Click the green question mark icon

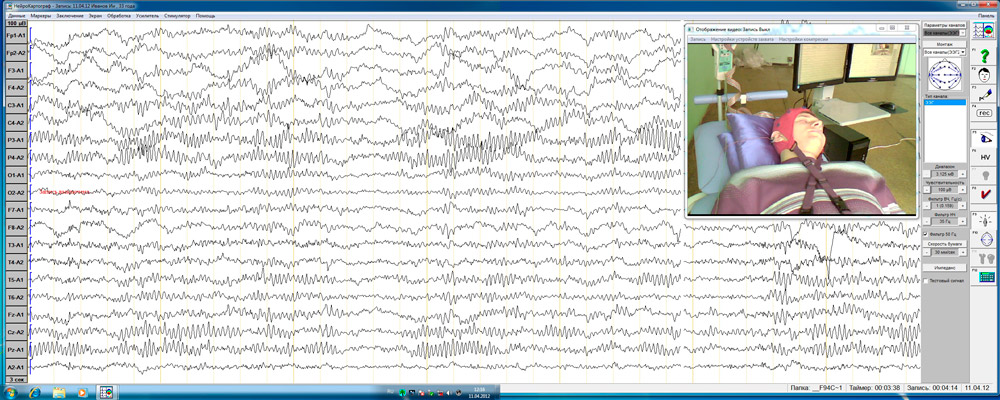tap(984, 58)
